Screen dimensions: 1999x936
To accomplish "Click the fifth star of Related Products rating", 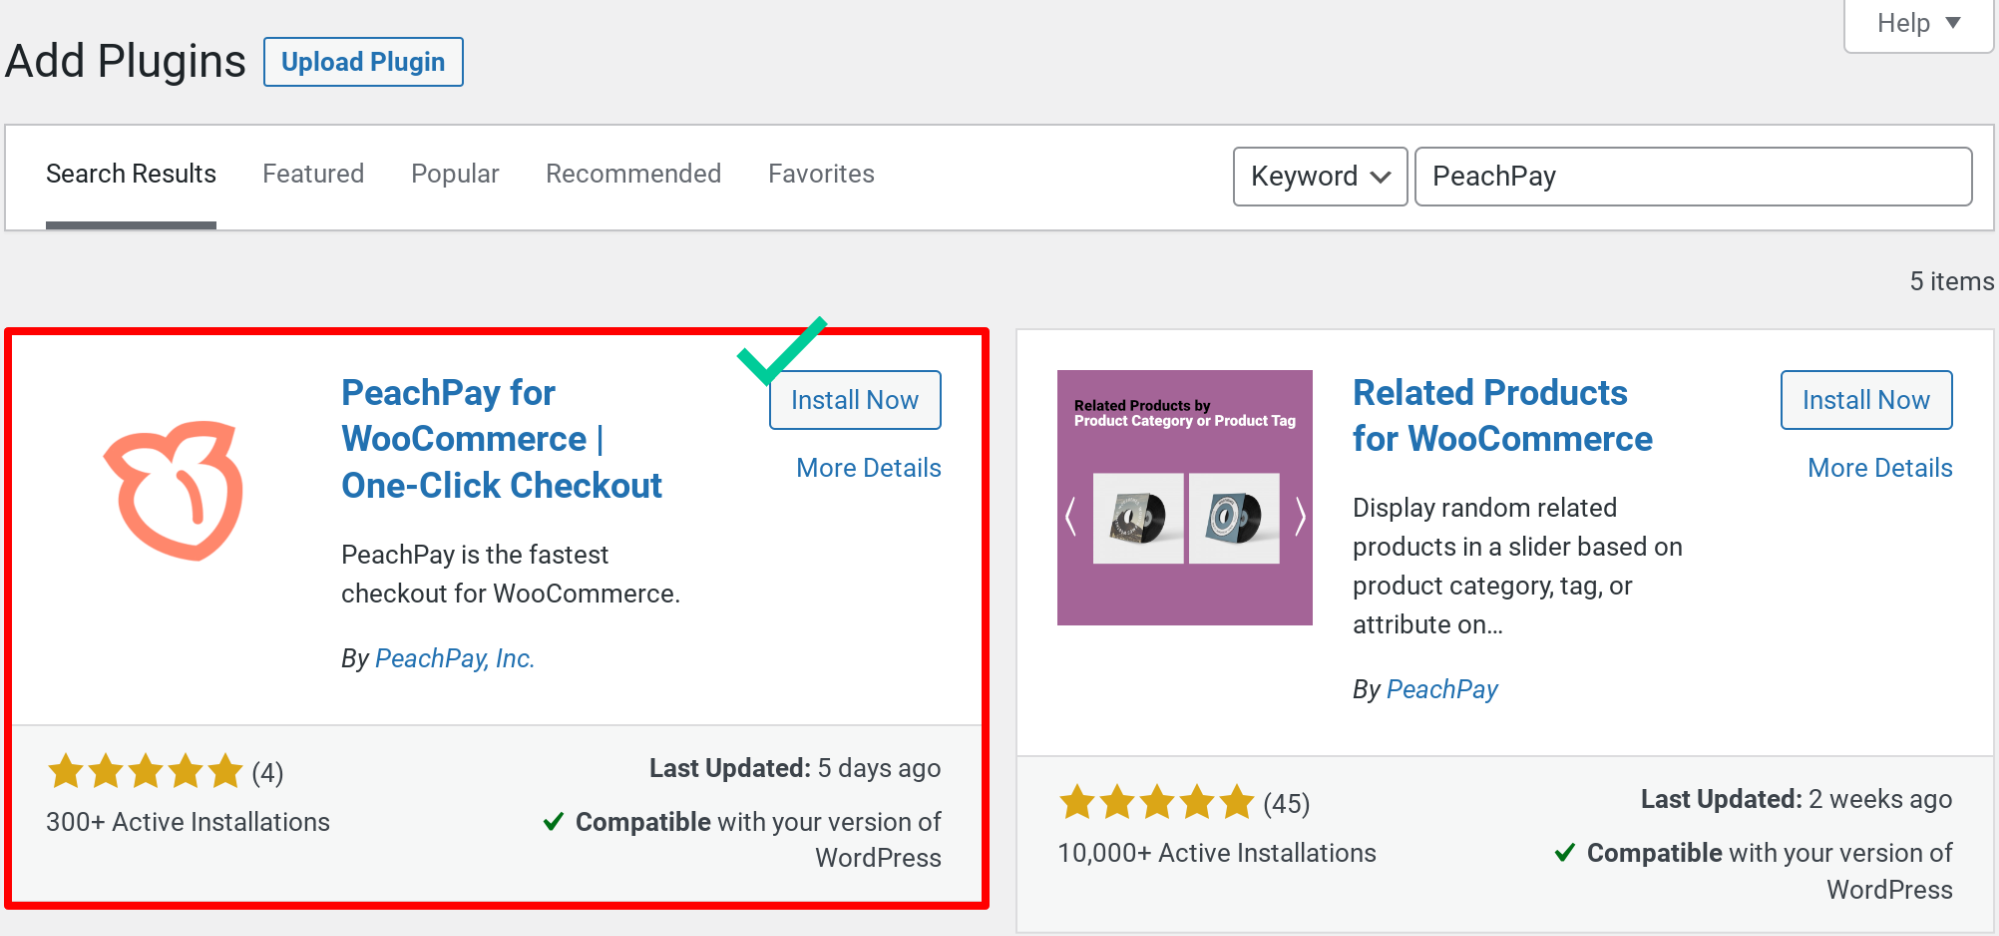I will click(1238, 802).
